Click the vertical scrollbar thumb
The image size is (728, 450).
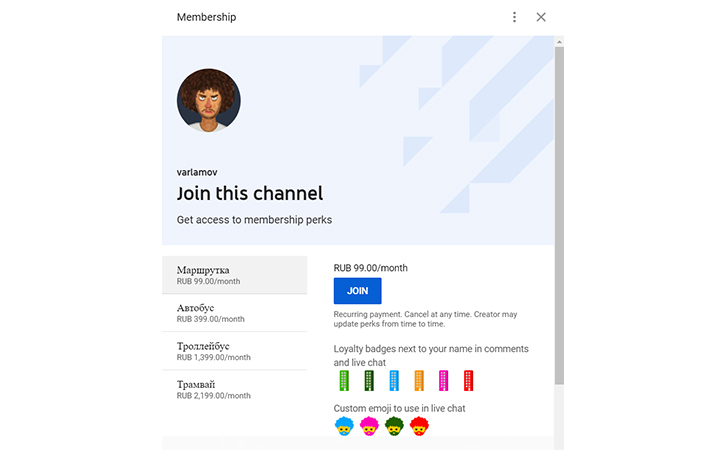click(559, 215)
